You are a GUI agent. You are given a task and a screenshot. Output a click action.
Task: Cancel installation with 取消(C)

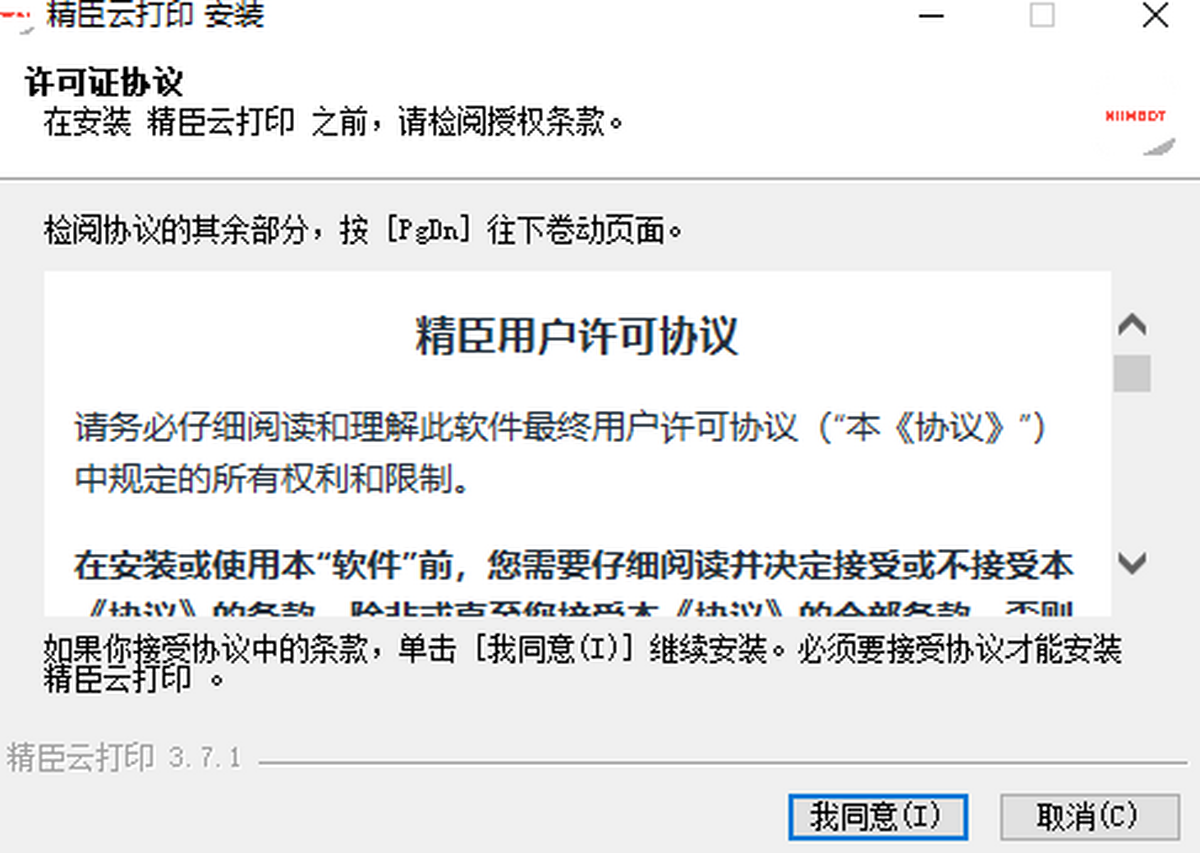click(1087, 817)
